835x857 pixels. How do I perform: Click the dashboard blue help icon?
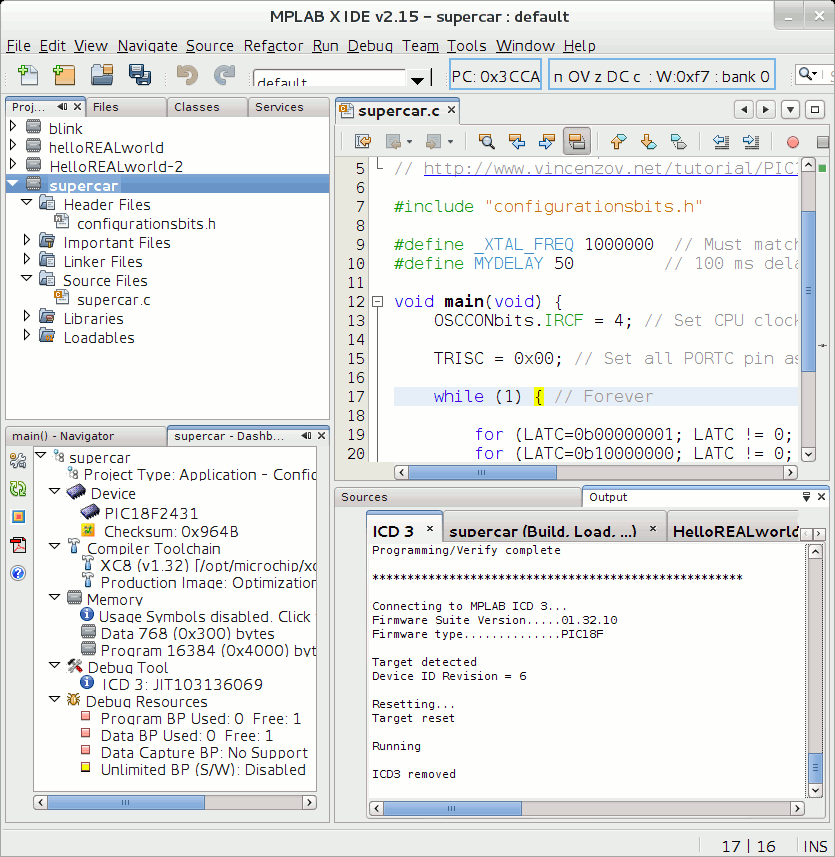pyautogui.click(x=18, y=573)
